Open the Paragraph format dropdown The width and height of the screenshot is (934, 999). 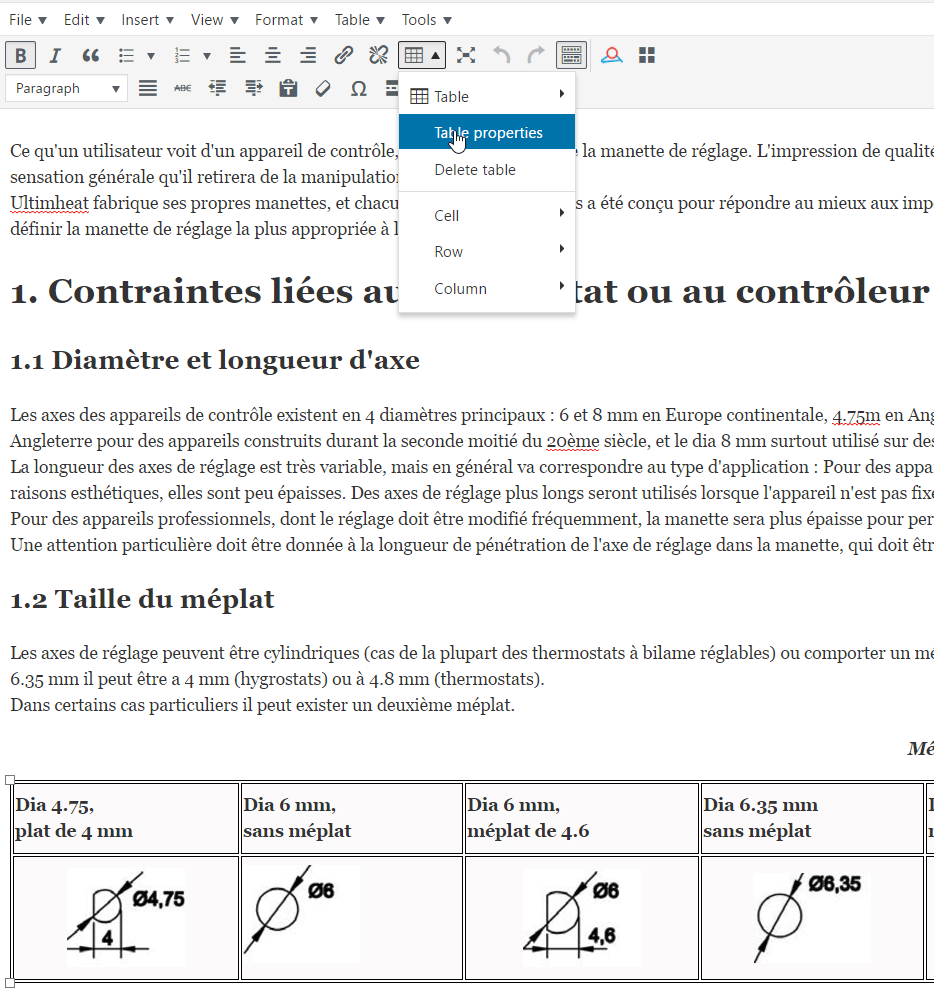pyautogui.click(x=67, y=88)
